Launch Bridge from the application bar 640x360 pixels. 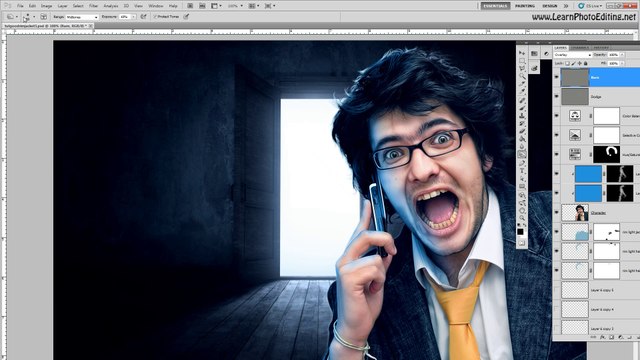[x=190, y=6]
